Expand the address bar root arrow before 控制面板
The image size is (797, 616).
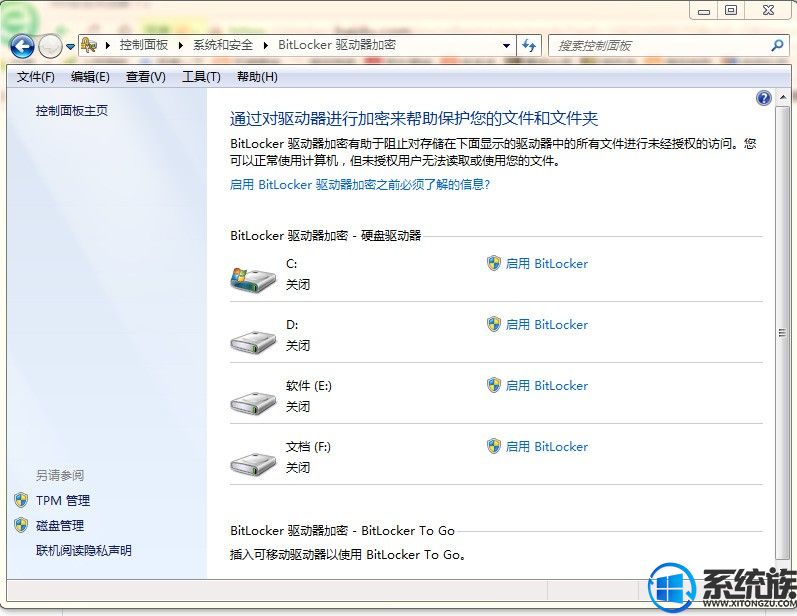[107, 45]
